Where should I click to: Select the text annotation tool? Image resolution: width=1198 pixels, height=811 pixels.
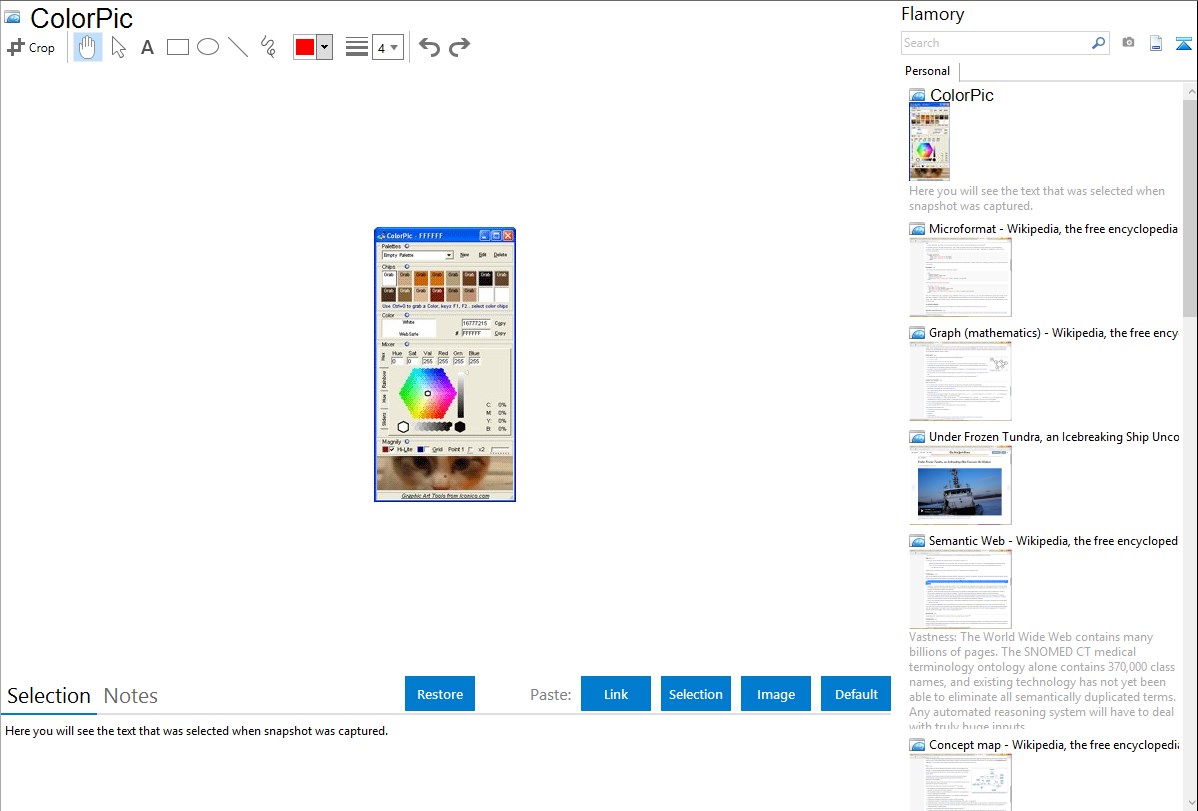147,47
